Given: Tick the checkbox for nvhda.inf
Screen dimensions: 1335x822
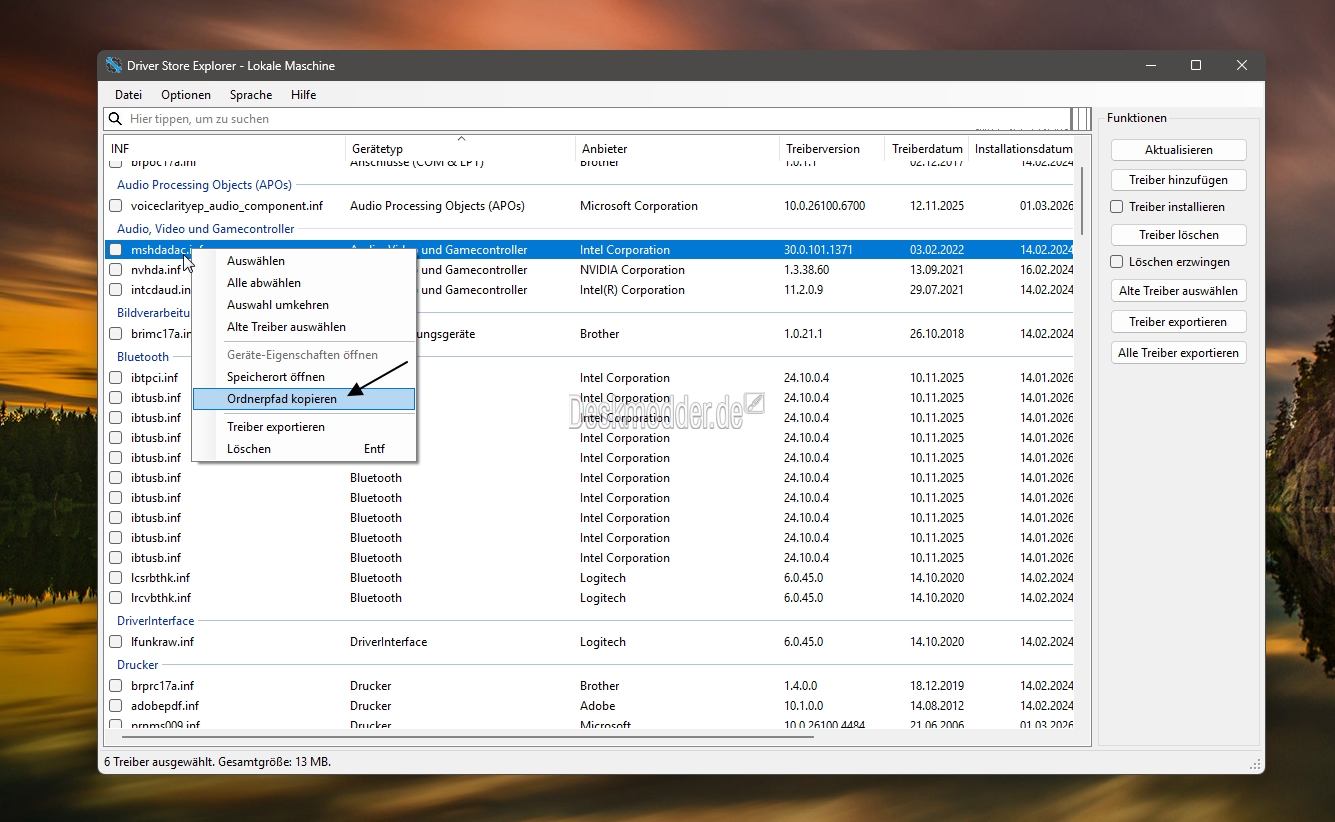Looking at the screenshot, I should click(x=116, y=270).
